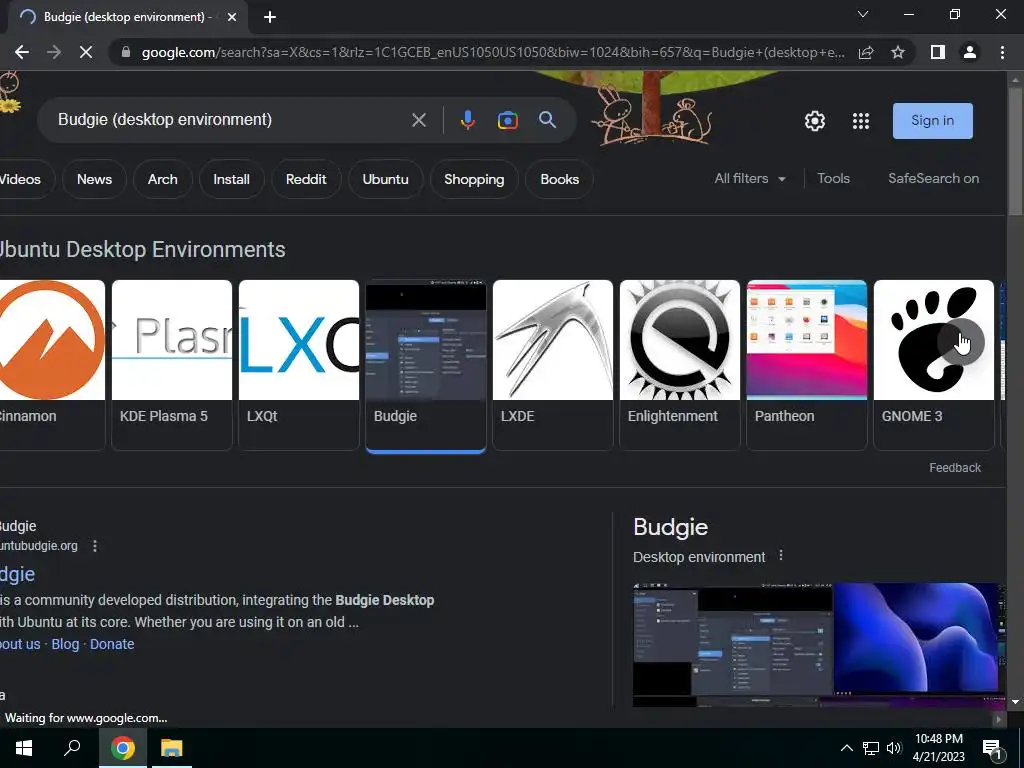
Task: Expand the All filters dropdown
Action: tap(750, 178)
